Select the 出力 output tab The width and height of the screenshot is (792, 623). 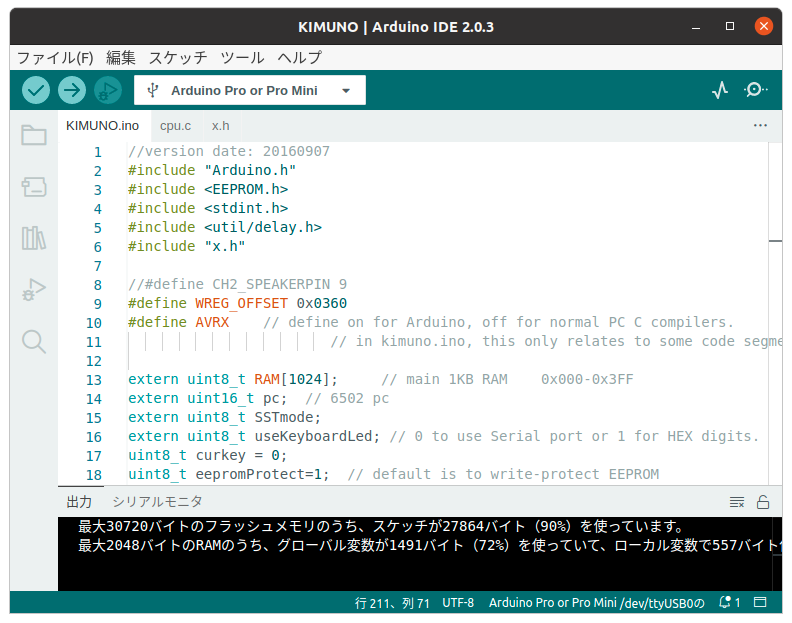(x=79, y=502)
